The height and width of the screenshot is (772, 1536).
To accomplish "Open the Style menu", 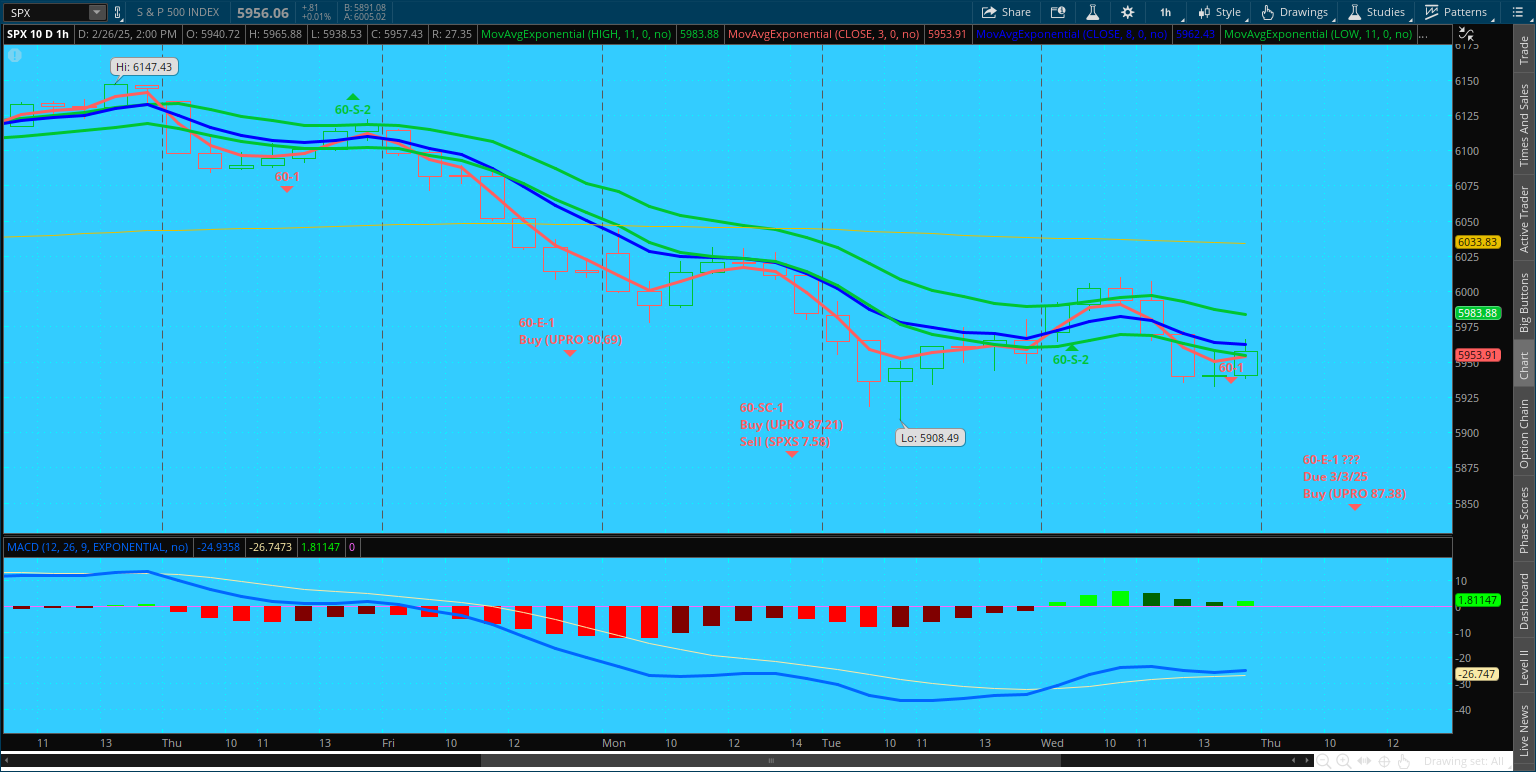I will coord(1219,12).
